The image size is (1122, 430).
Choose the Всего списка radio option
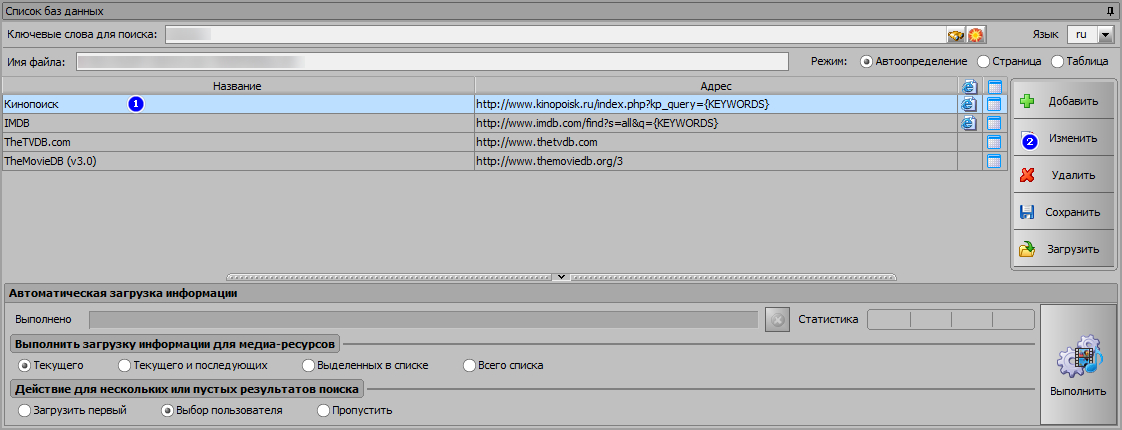pos(470,365)
